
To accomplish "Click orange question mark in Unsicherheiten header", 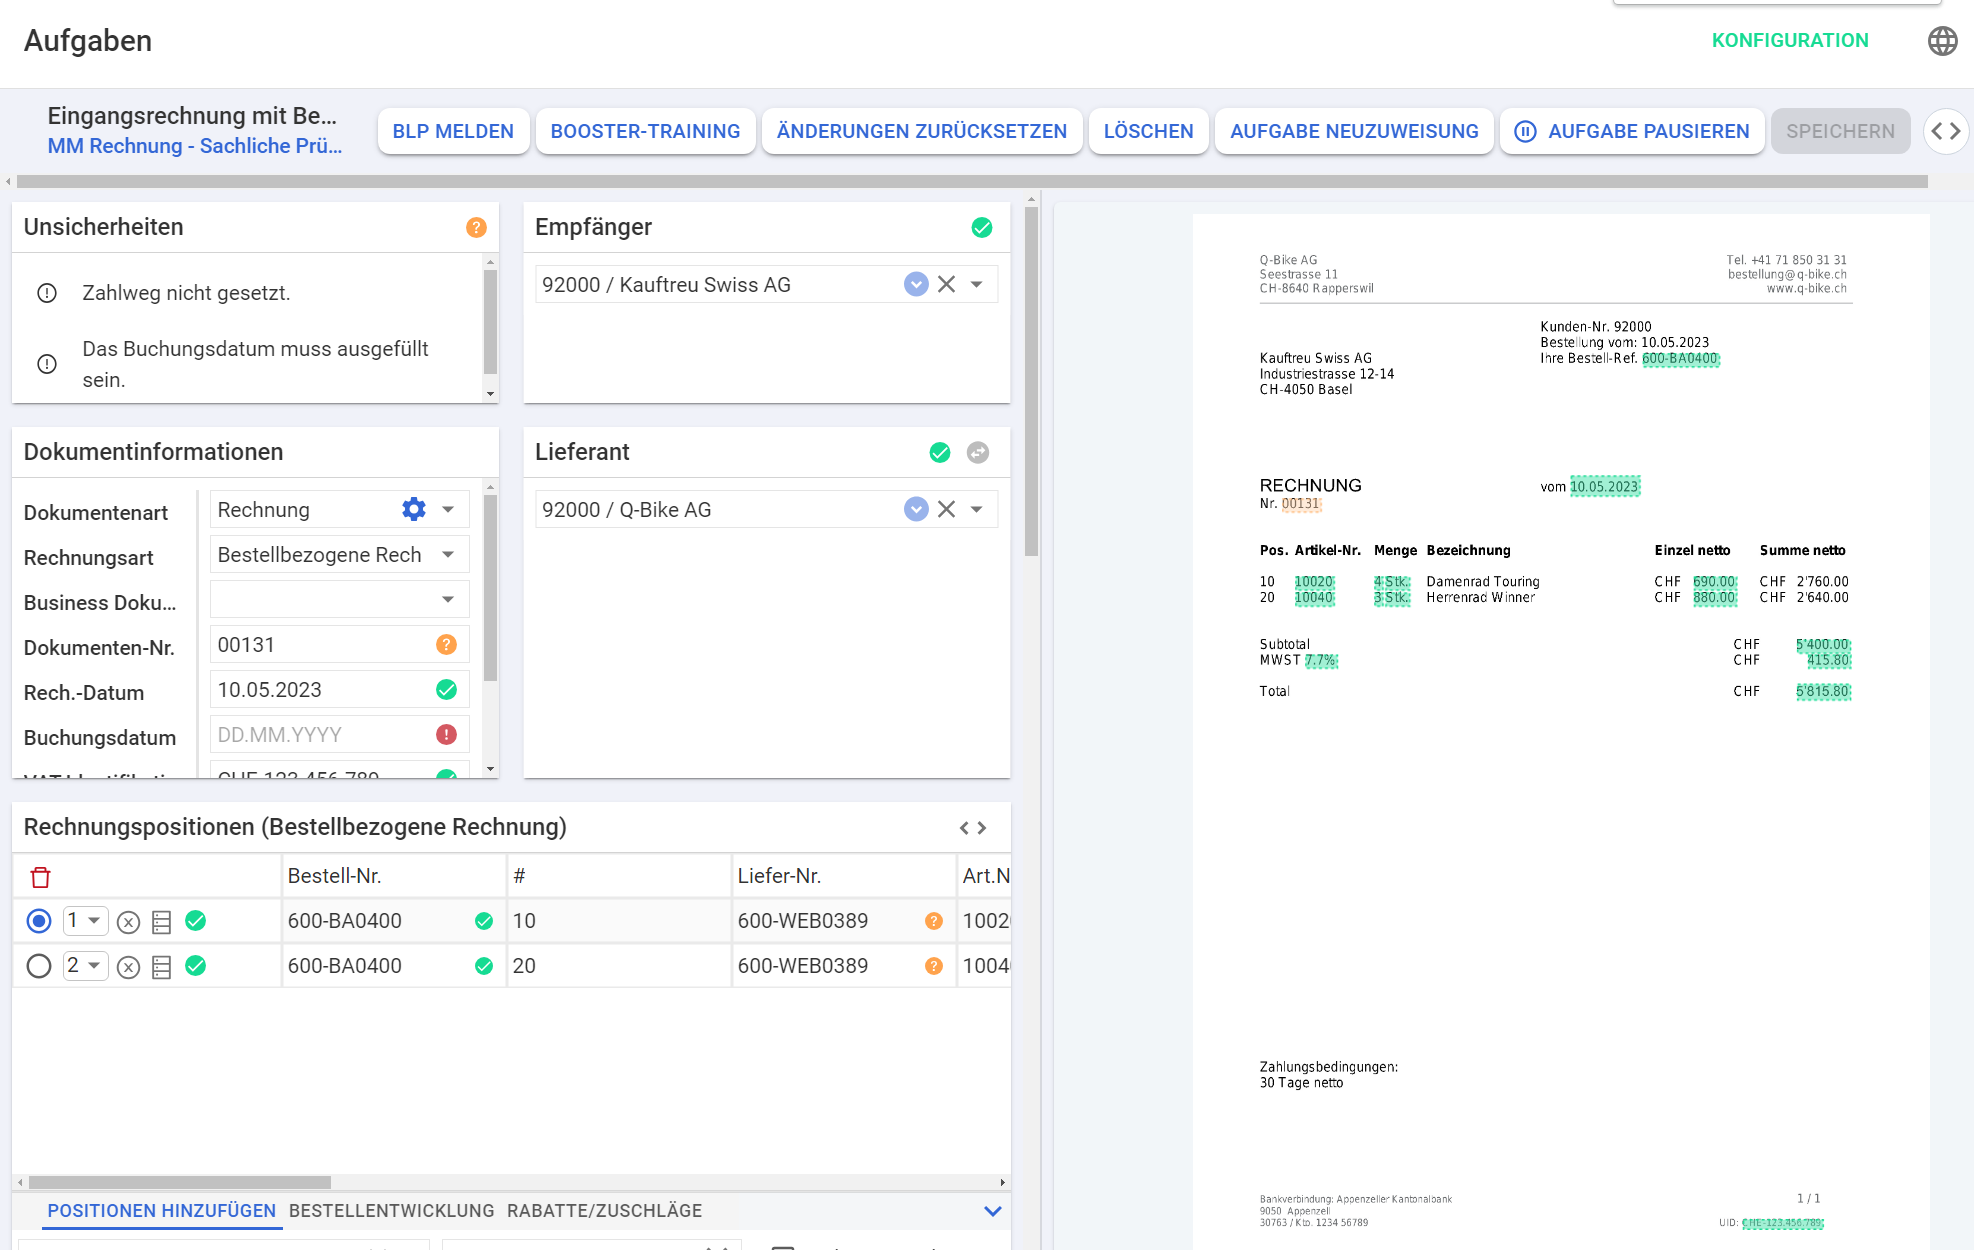I will tap(476, 228).
